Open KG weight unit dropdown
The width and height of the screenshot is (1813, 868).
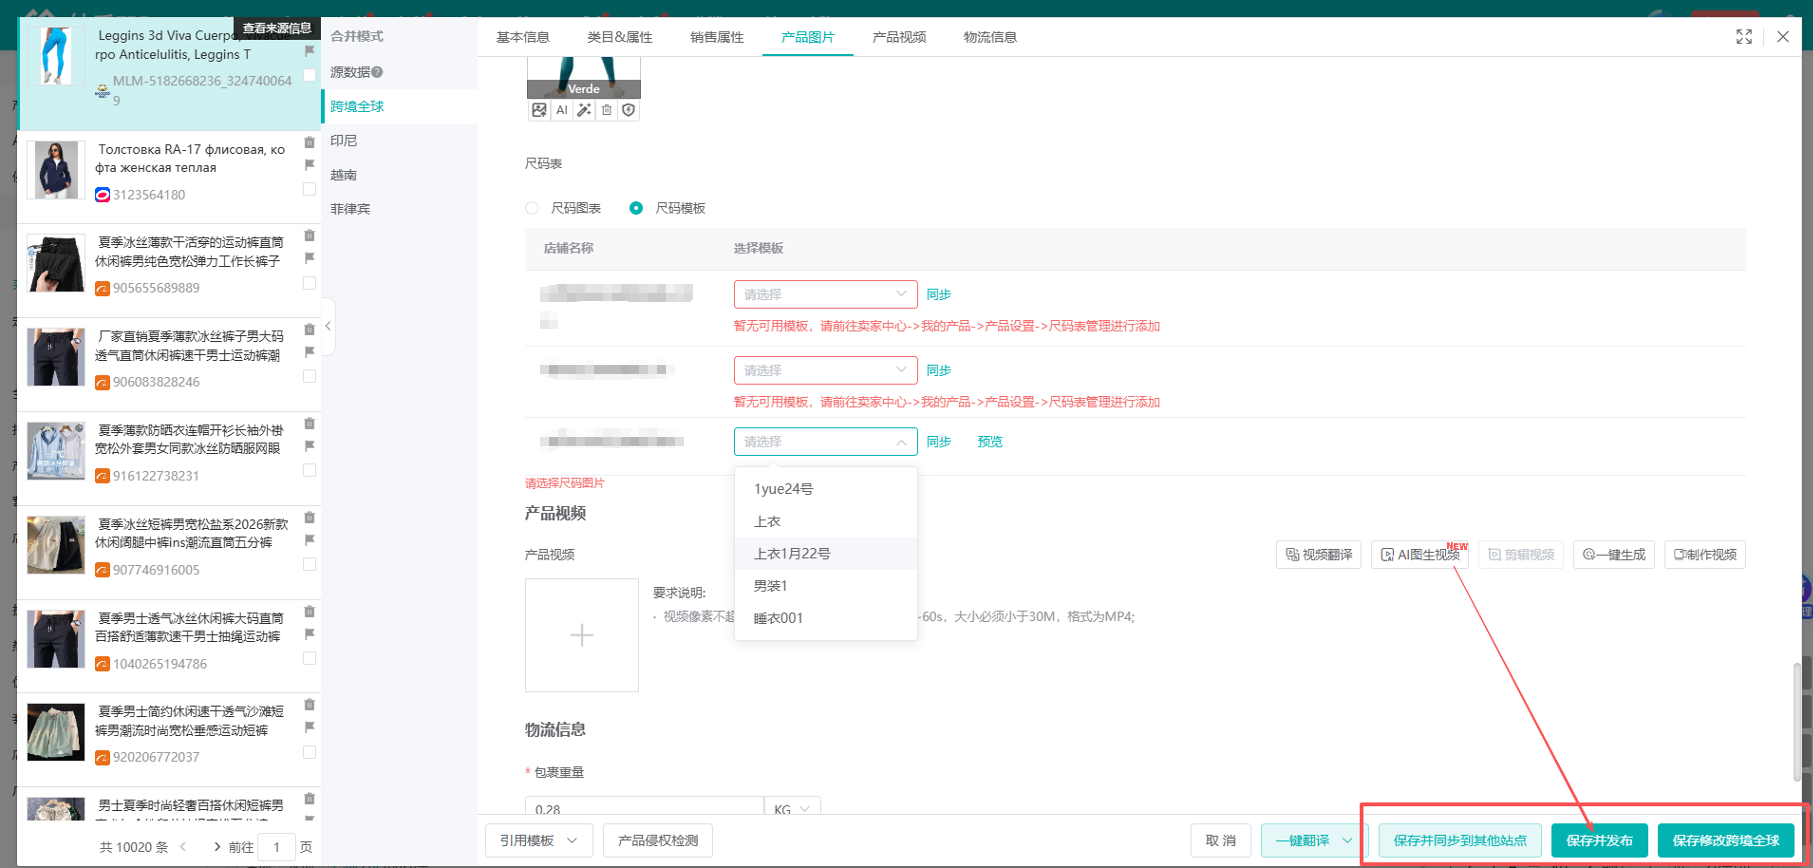tap(792, 808)
